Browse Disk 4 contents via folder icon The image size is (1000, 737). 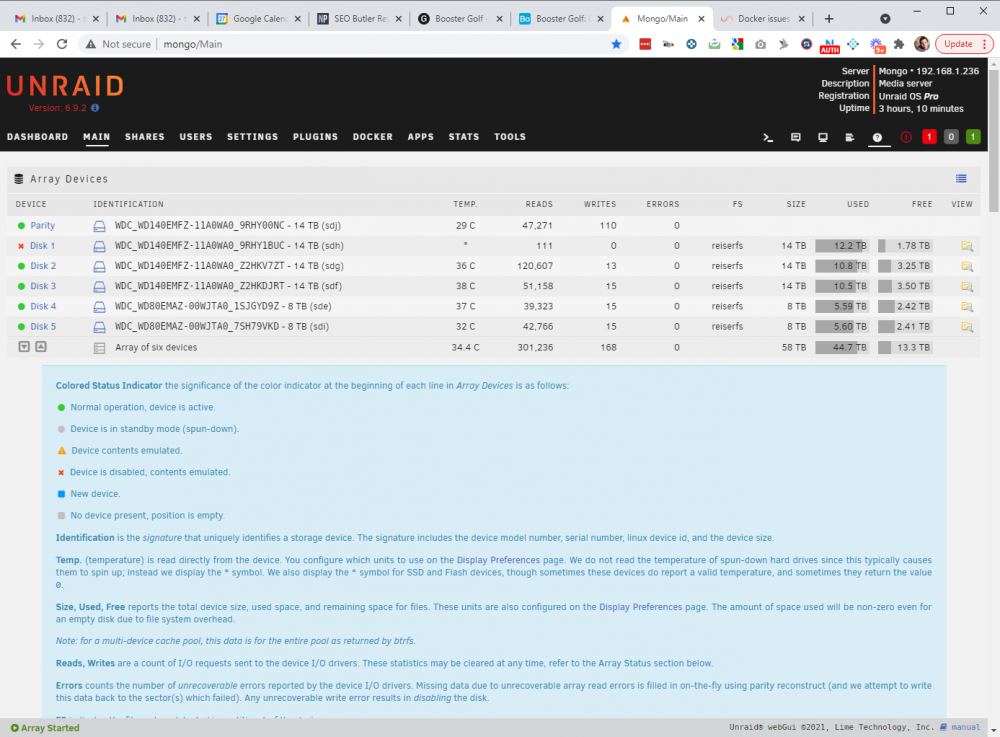tap(967, 307)
